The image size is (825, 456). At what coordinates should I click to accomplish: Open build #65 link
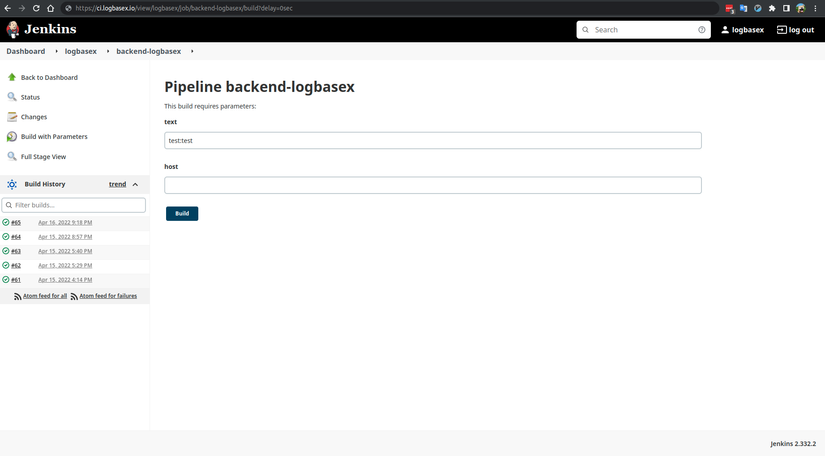tap(16, 222)
